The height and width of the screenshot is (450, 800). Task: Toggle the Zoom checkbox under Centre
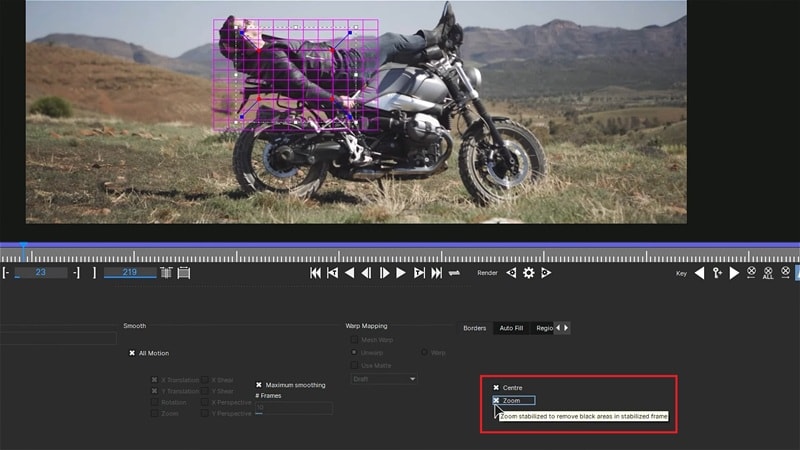[496, 401]
